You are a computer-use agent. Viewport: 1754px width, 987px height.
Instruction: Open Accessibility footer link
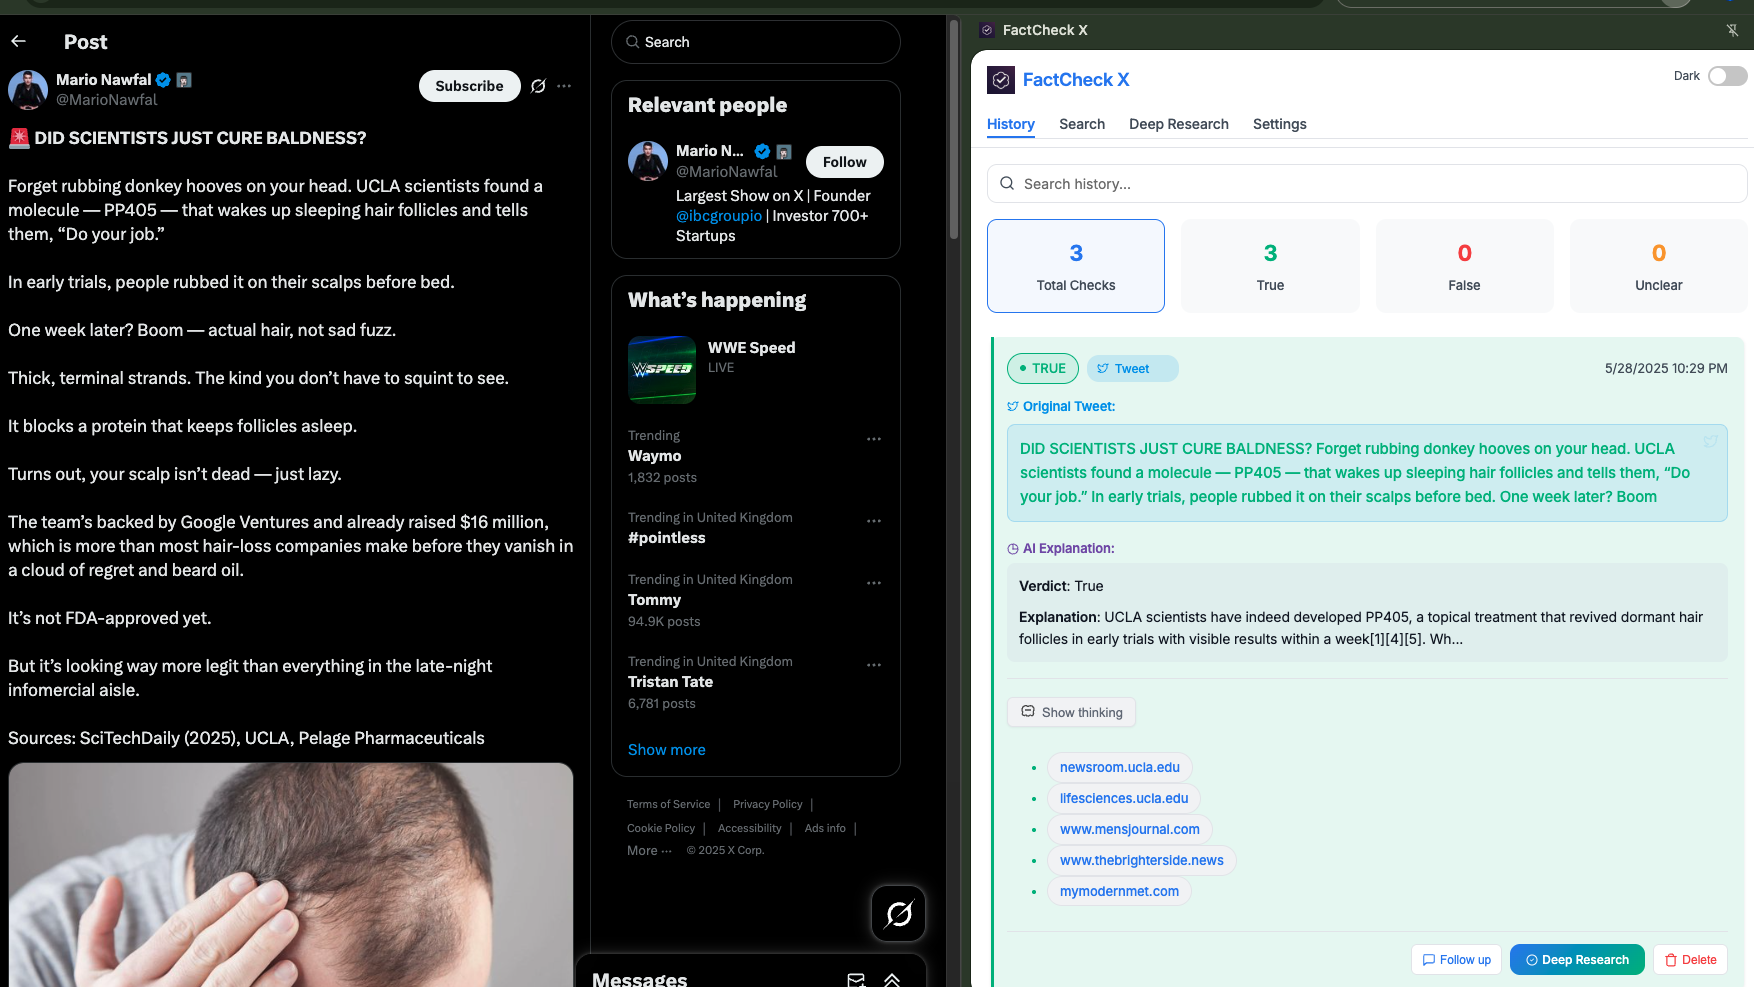coord(750,828)
